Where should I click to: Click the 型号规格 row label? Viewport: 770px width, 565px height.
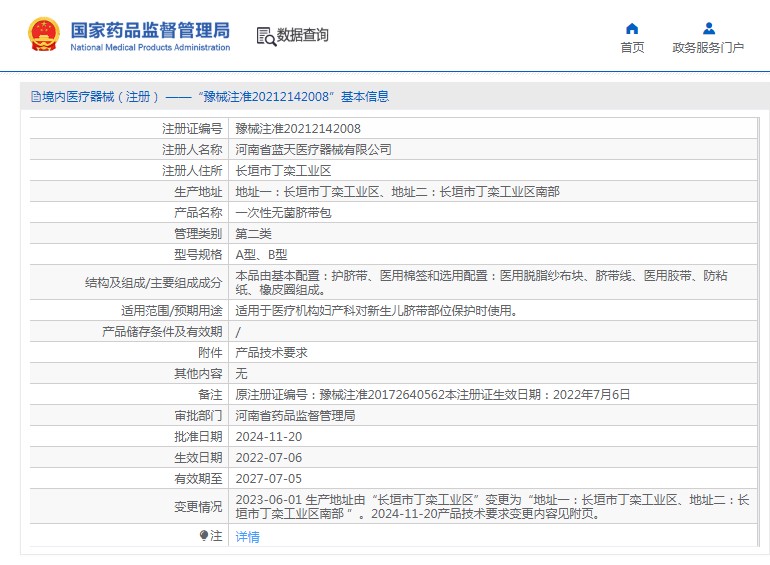tap(198, 255)
